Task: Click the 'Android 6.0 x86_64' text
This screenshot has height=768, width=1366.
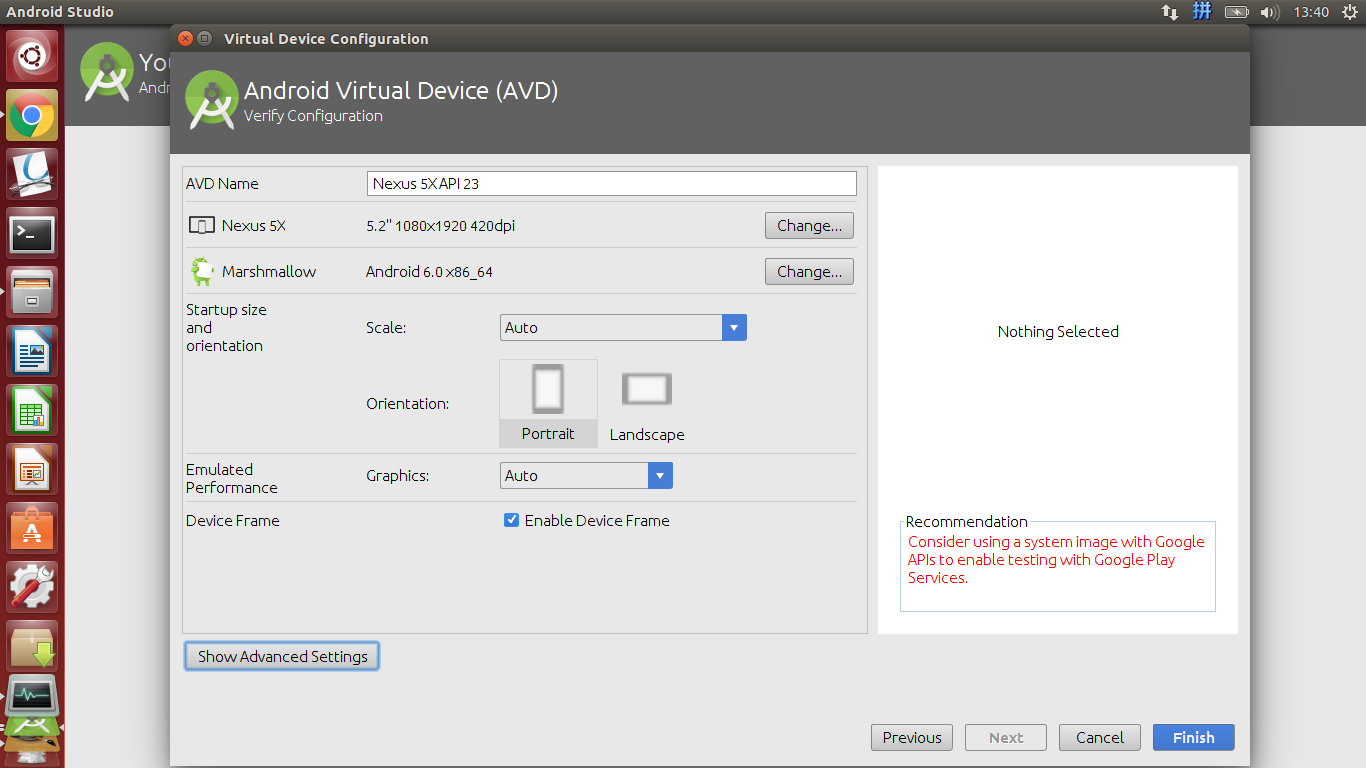Action: [x=429, y=272]
